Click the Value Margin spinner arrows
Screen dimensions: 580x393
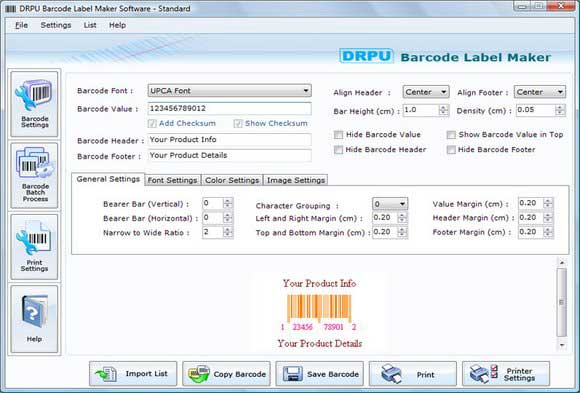(x=548, y=203)
